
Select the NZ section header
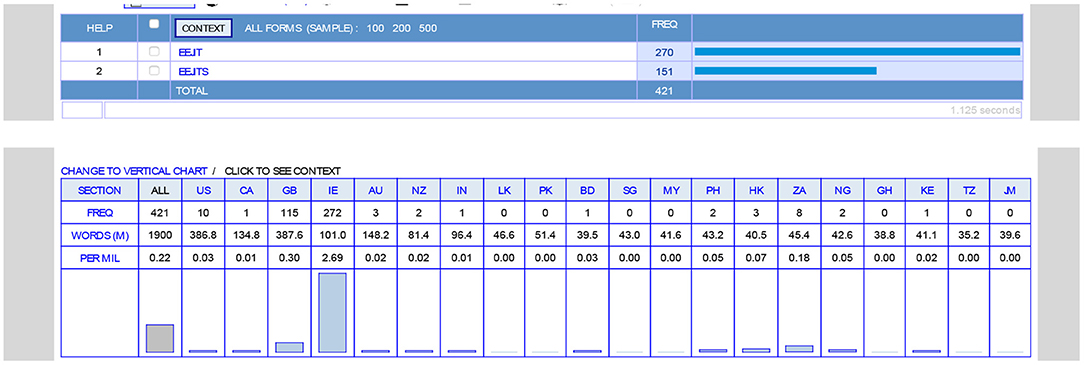418,190
